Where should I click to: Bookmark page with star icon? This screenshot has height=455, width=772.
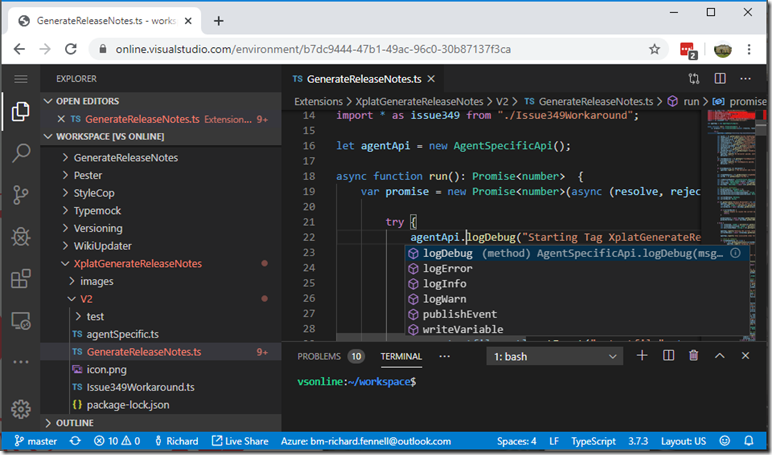[x=654, y=49]
